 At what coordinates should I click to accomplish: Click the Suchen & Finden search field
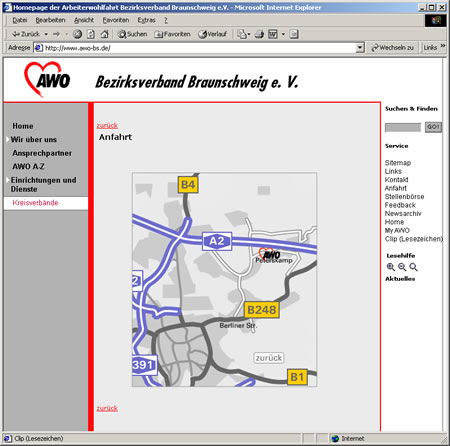click(x=403, y=127)
